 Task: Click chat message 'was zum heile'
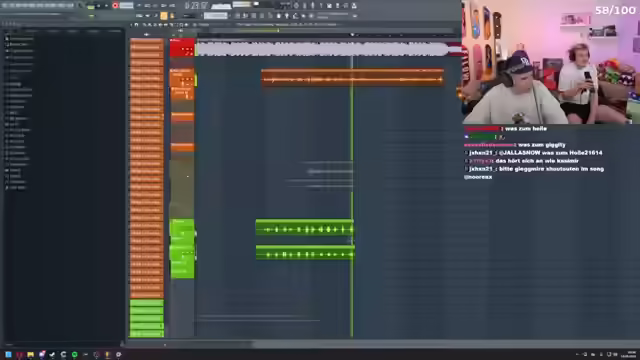[526, 129]
